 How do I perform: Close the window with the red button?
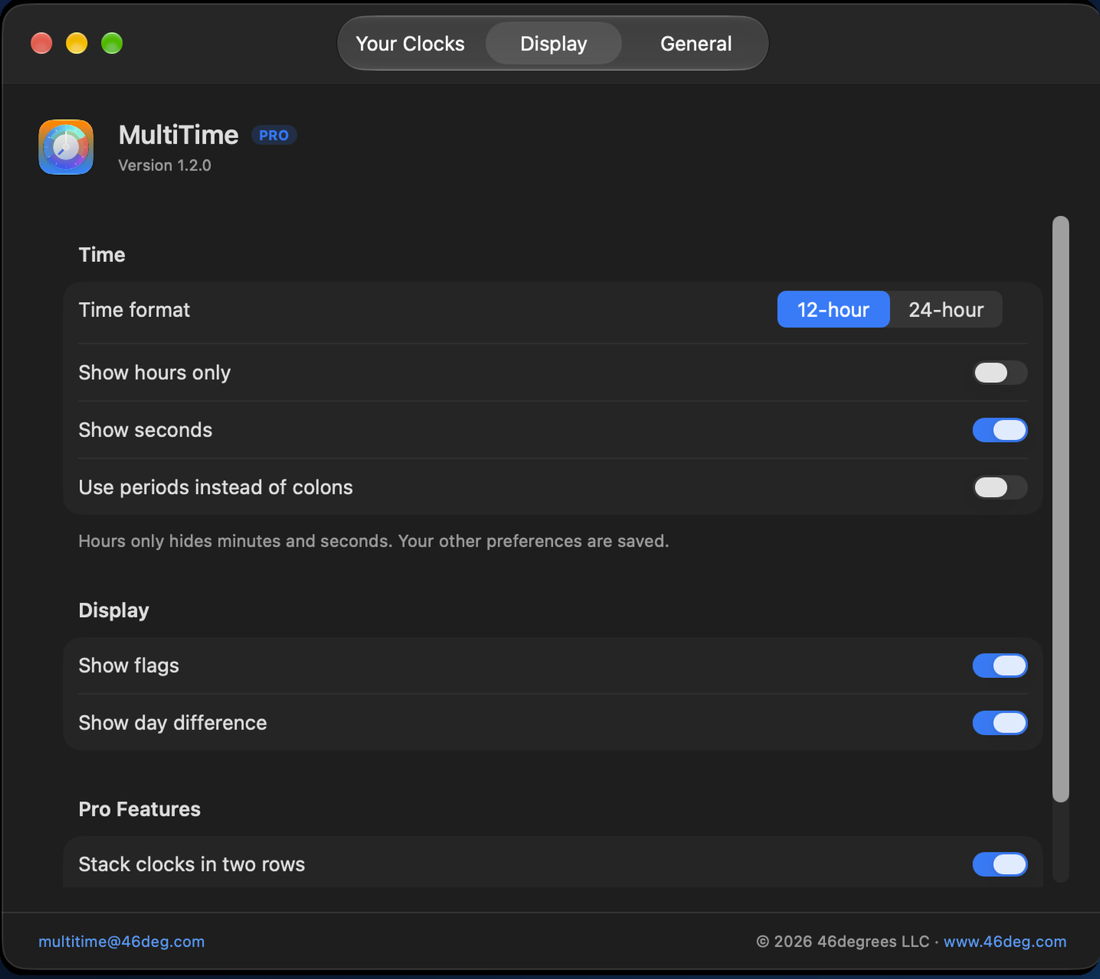[41, 43]
